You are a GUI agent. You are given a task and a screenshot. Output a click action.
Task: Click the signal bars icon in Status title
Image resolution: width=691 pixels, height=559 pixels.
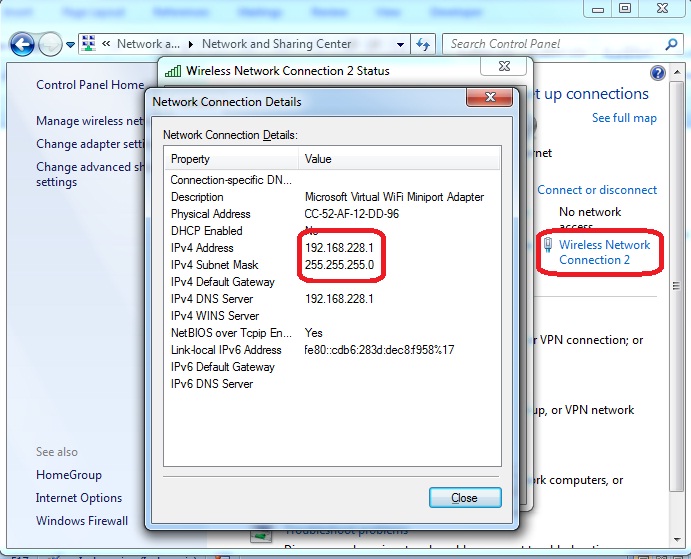[x=173, y=71]
